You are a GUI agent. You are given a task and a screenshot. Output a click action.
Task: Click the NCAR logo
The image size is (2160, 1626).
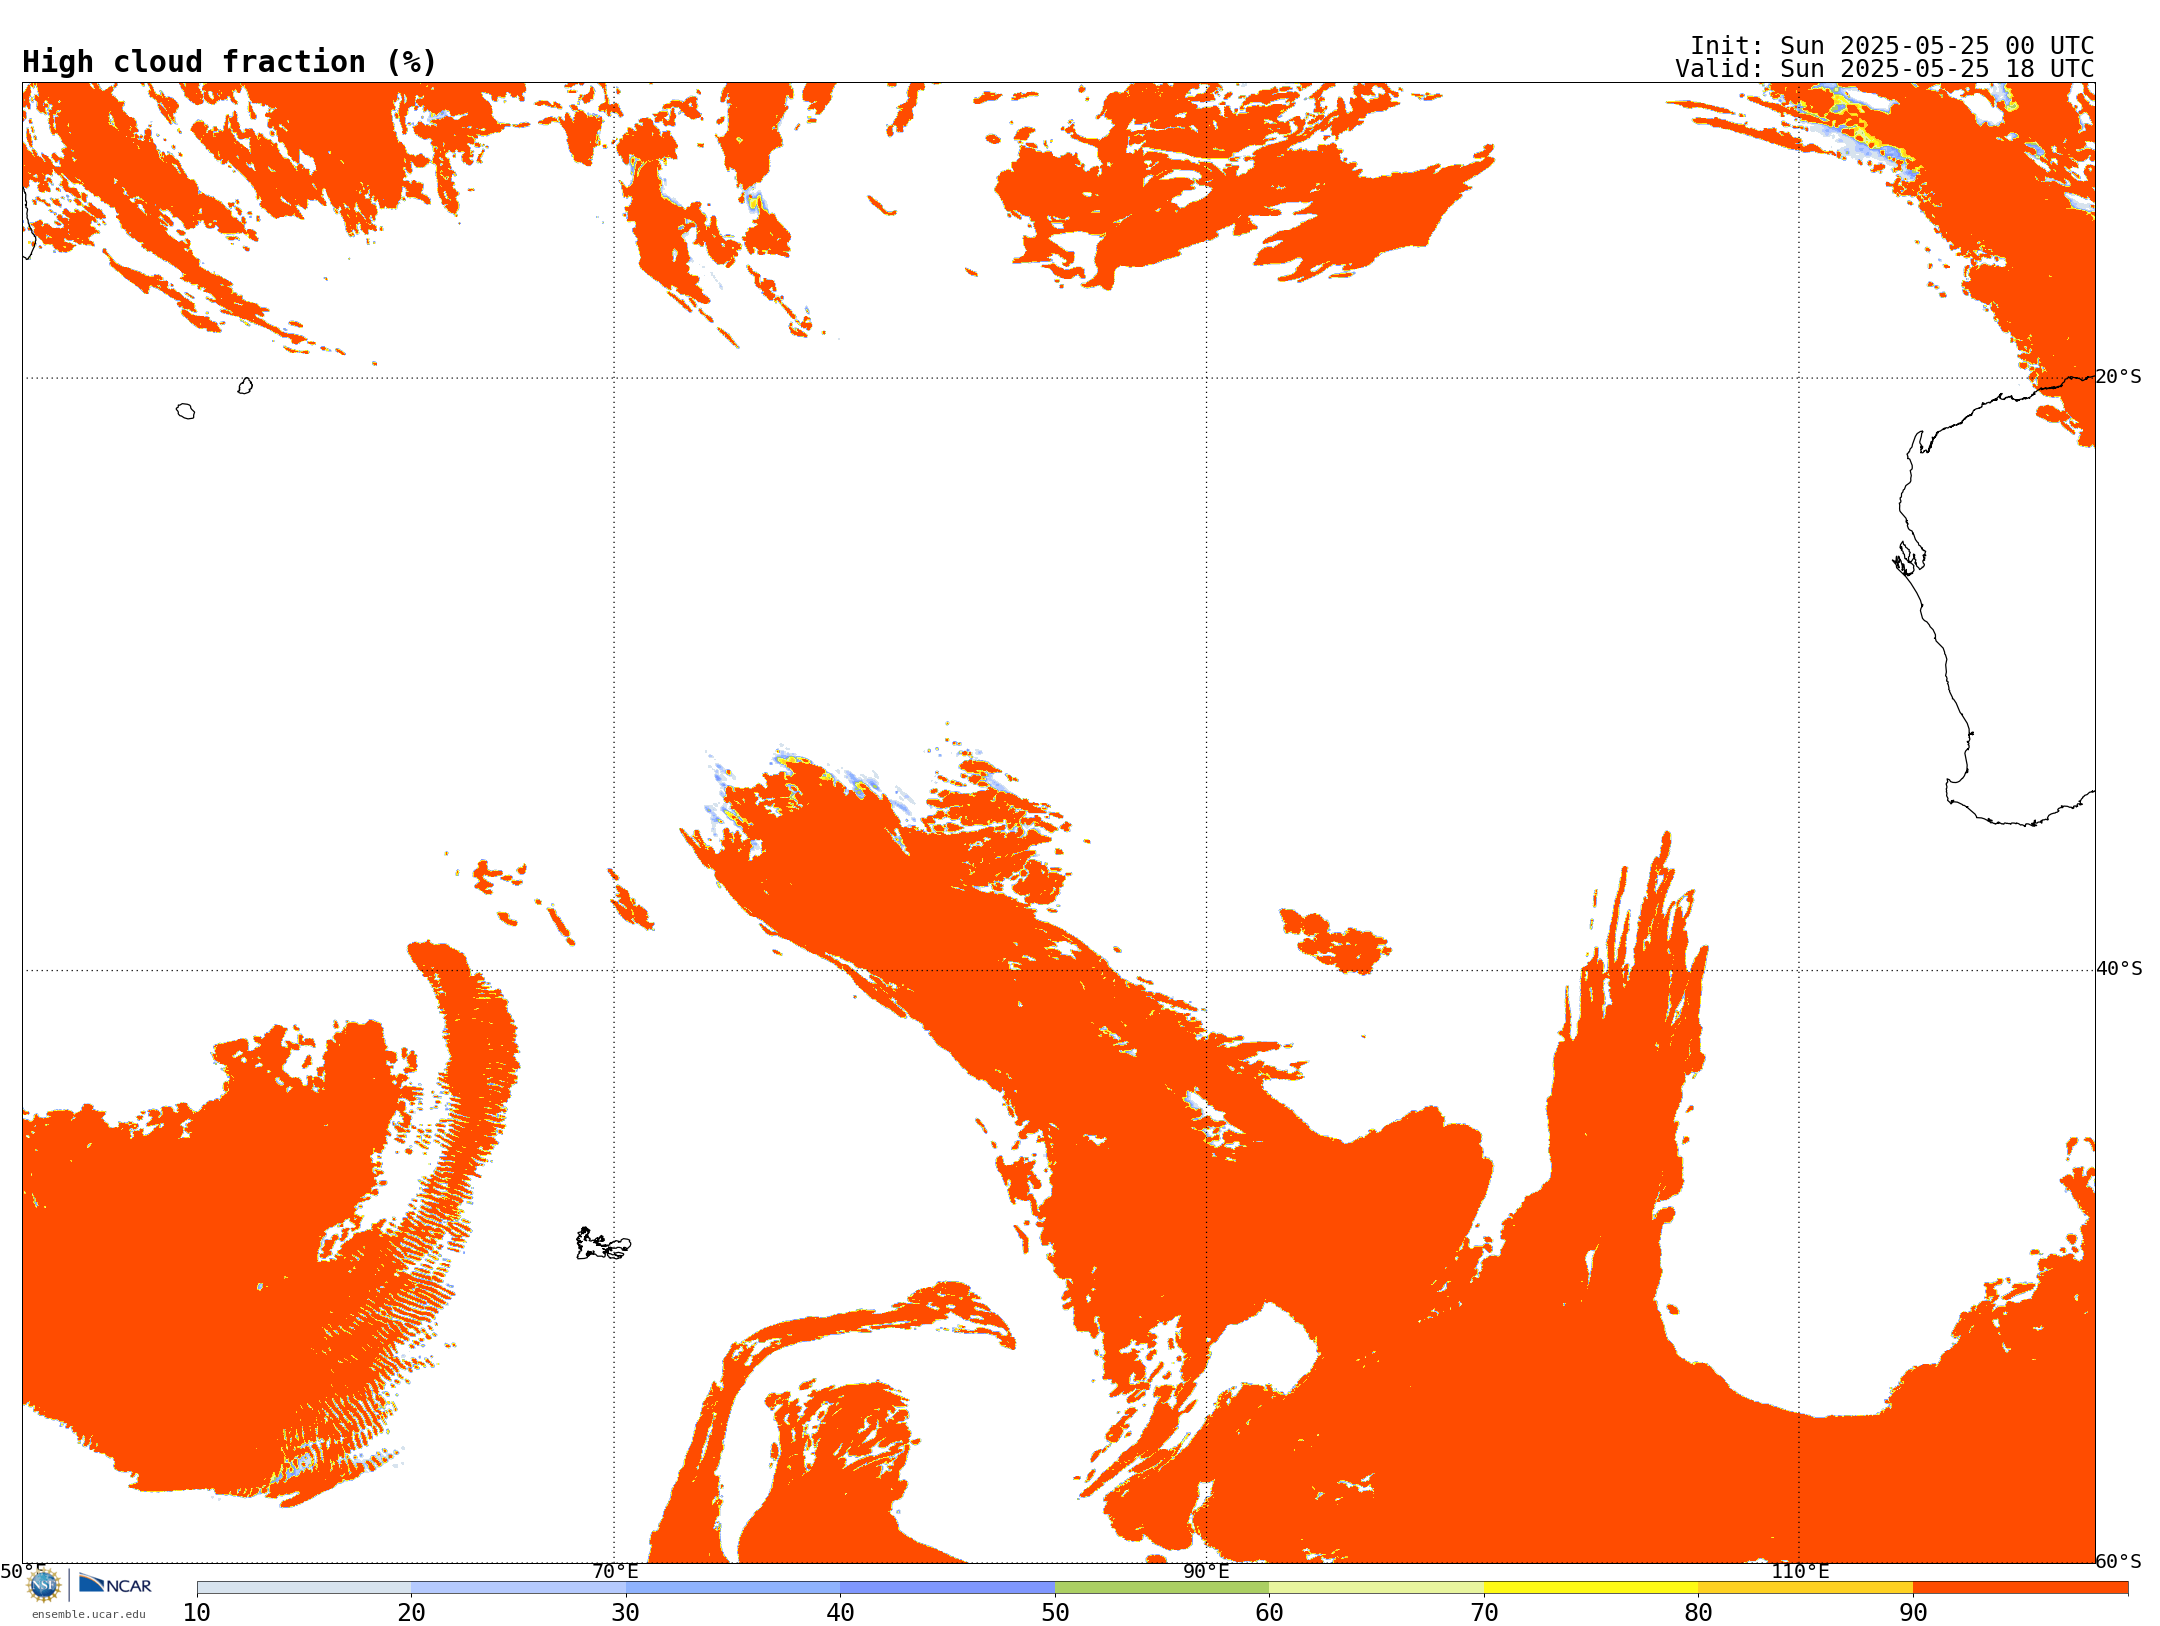point(115,1584)
